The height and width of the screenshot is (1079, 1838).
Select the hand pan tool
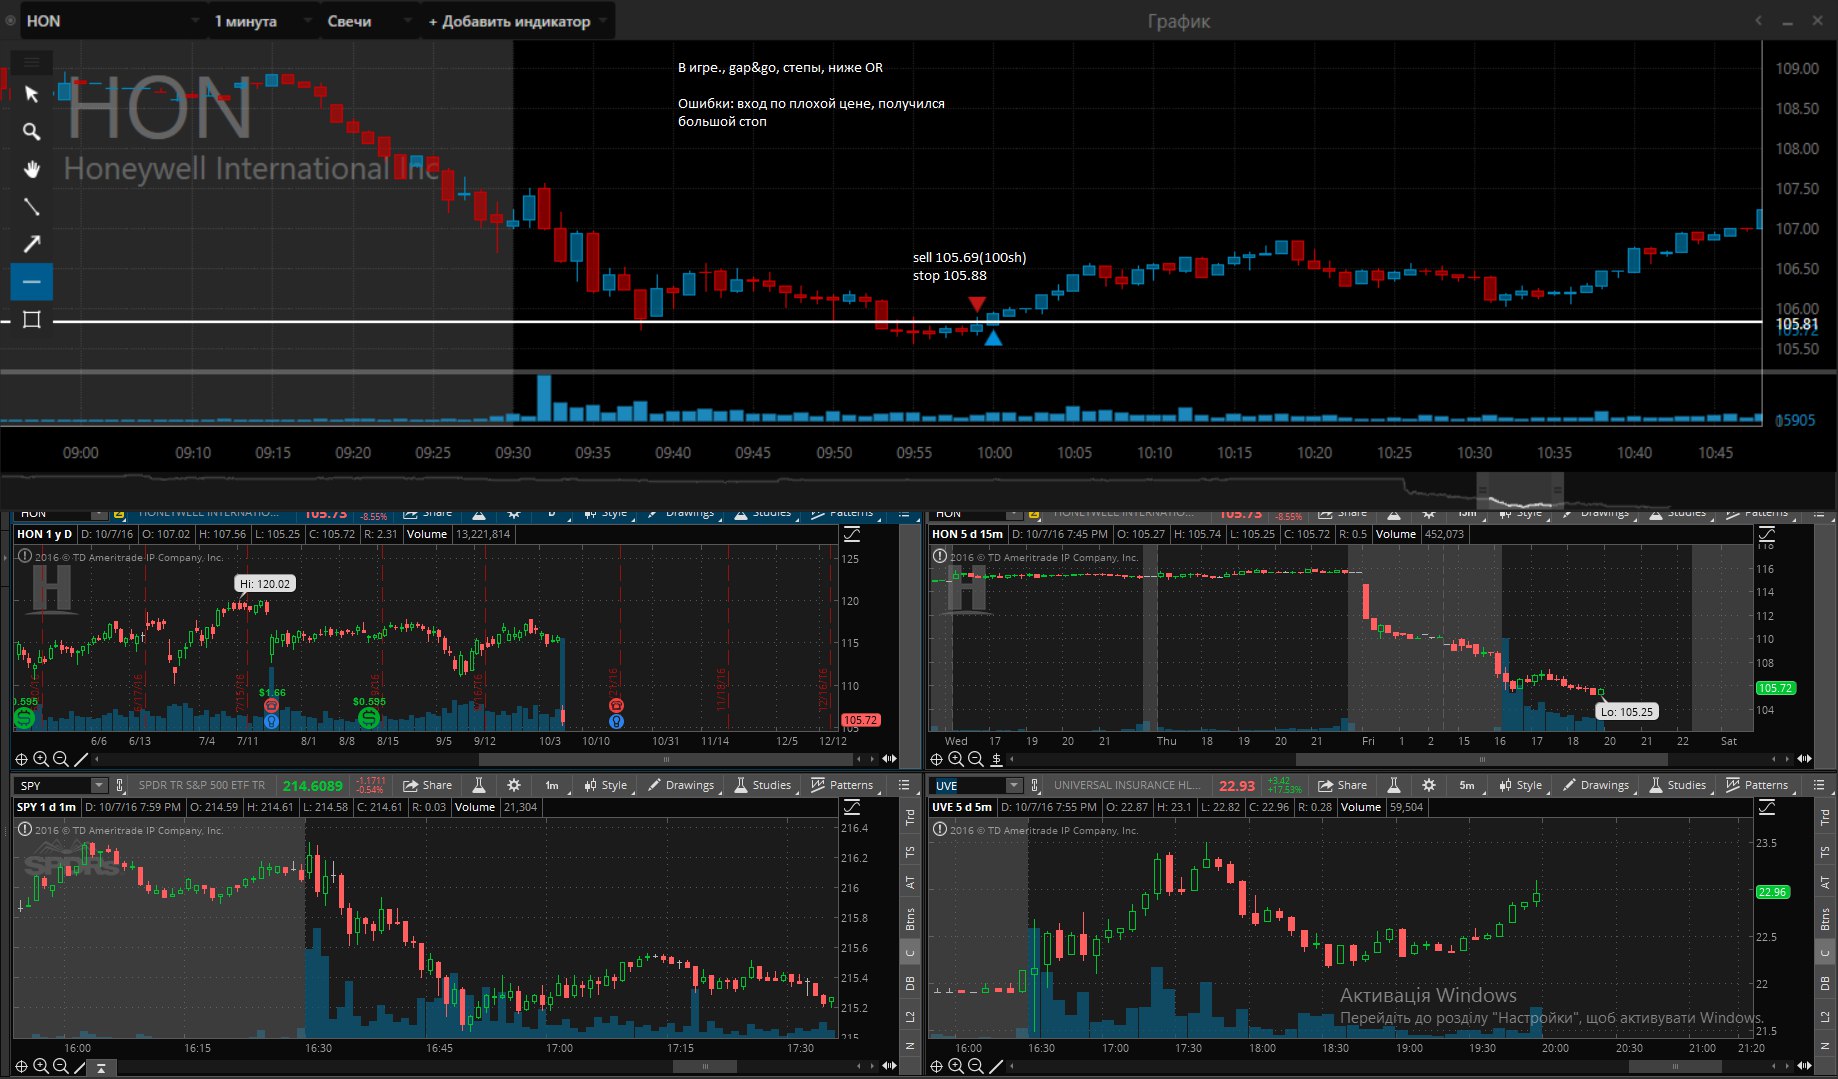click(x=31, y=169)
